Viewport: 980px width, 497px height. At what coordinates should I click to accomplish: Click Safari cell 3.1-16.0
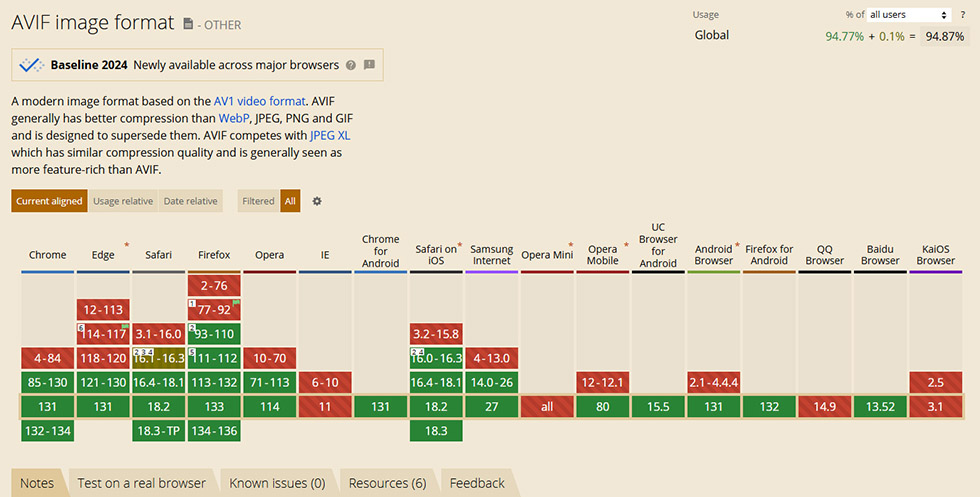pos(159,334)
